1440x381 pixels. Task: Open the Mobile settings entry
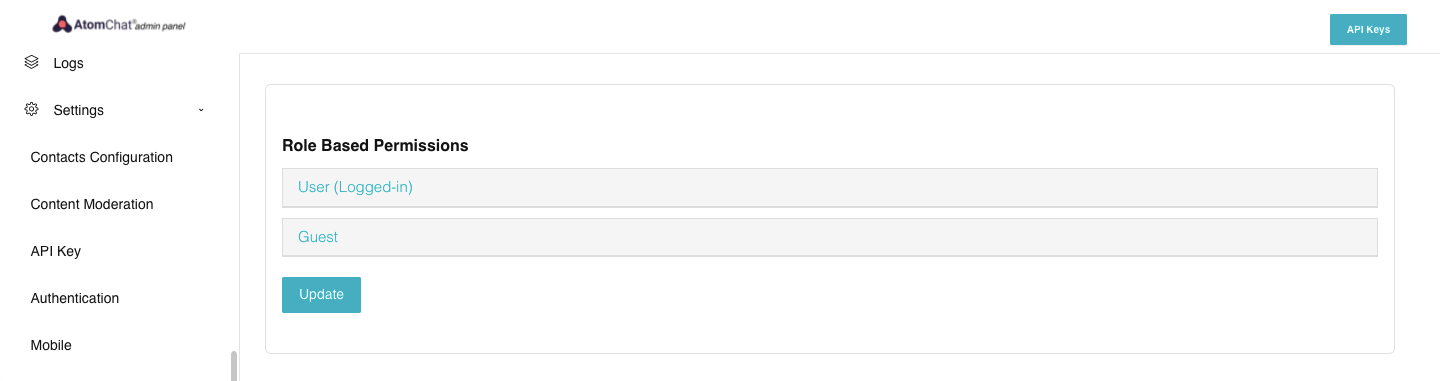(x=51, y=345)
